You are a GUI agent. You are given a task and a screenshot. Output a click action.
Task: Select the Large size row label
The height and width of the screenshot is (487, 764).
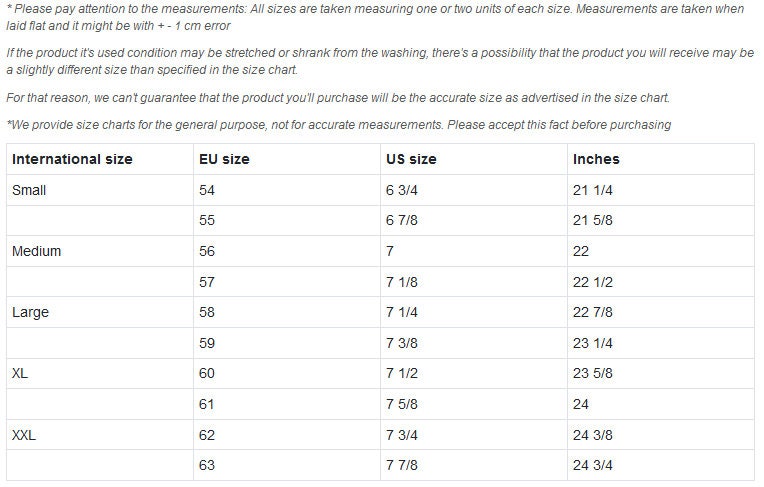click(x=30, y=312)
